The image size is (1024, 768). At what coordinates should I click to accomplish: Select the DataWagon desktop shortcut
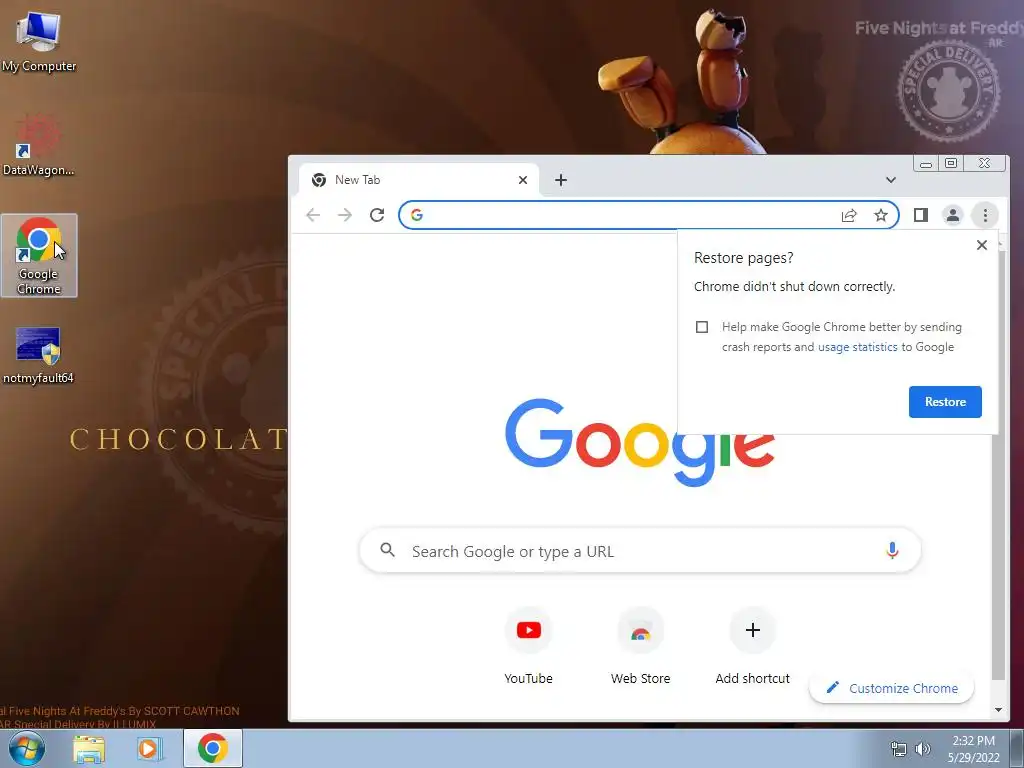[39, 144]
